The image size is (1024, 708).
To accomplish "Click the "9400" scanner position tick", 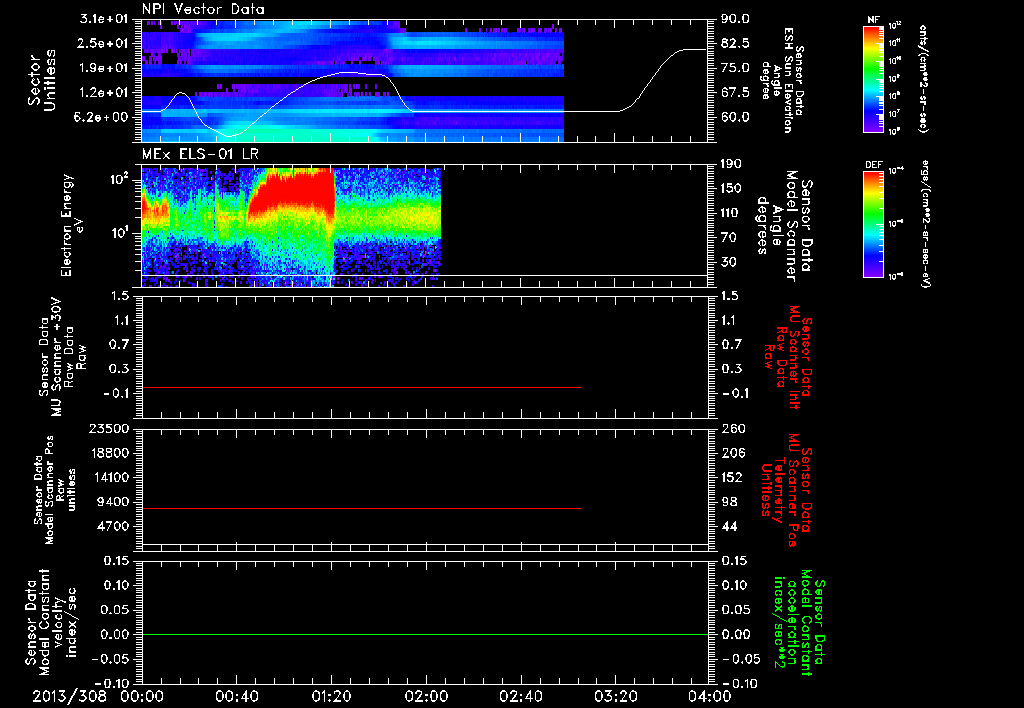I will click(x=114, y=502).
